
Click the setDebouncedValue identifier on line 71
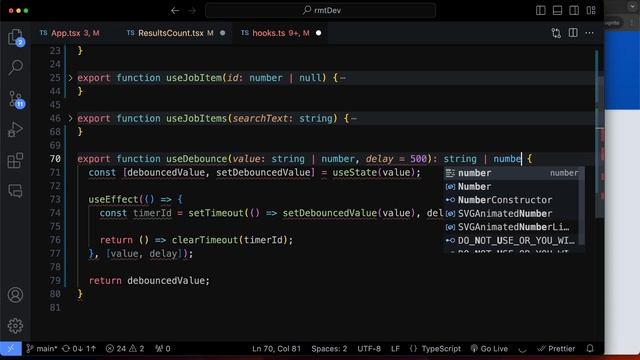263,173
